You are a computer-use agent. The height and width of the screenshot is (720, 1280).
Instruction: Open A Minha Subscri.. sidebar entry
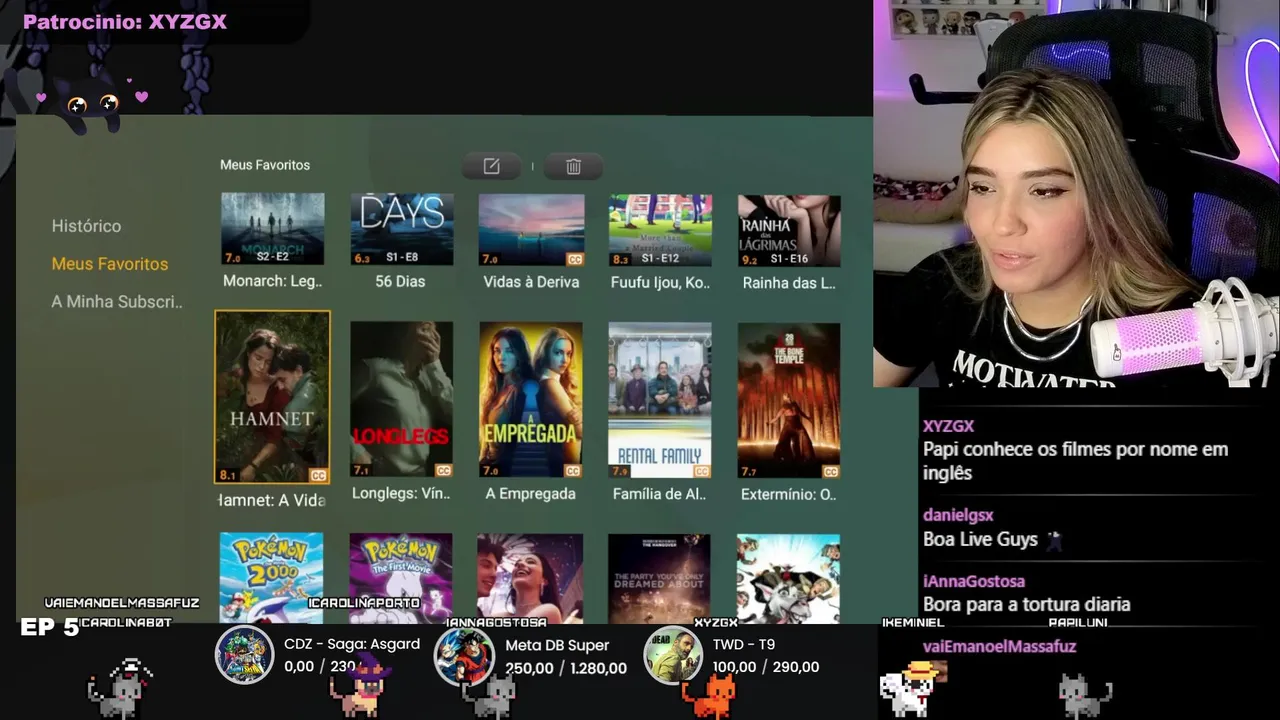tap(117, 301)
